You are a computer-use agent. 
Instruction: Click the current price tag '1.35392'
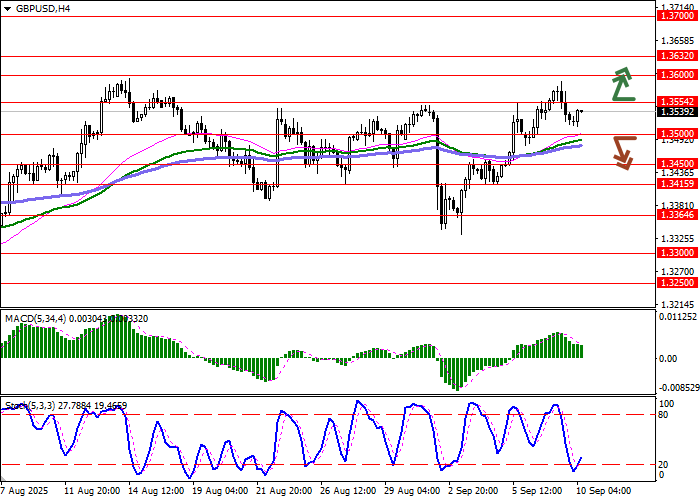(x=677, y=112)
